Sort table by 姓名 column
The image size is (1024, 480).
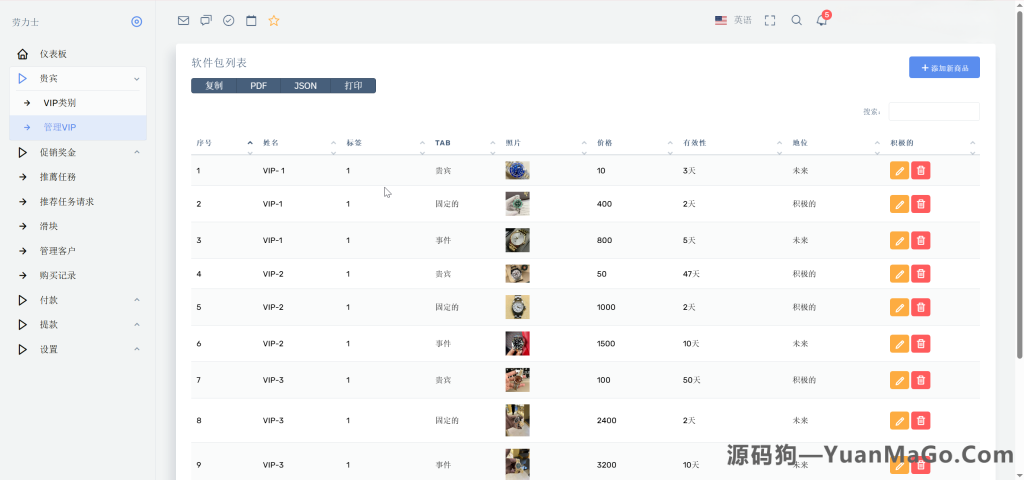[x=299, y=143]
